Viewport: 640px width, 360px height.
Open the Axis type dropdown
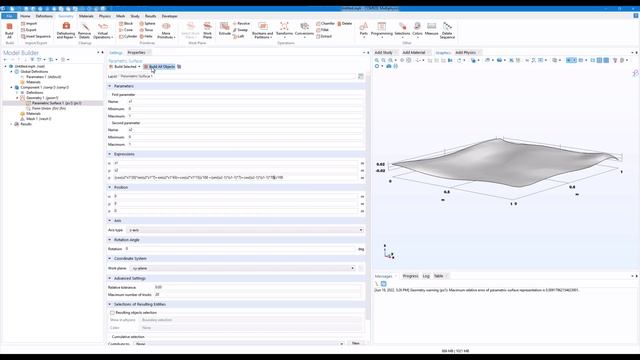point(246,230)
